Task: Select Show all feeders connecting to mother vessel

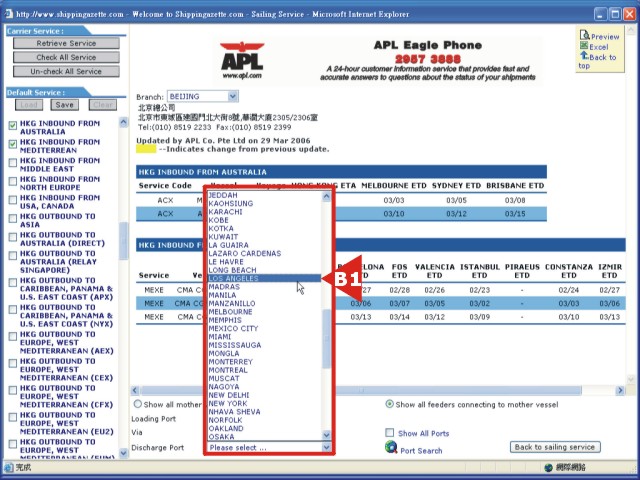Action: (x=389, y=404)
